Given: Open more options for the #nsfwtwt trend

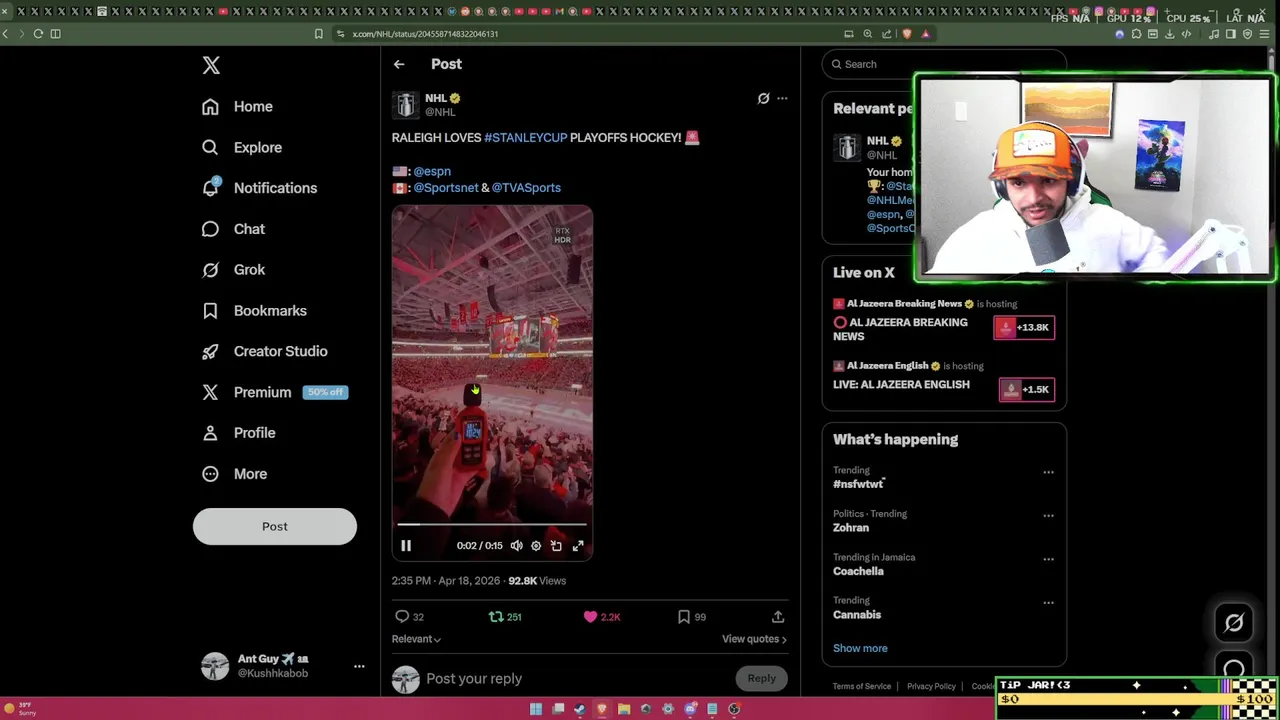Looking at the screenshot, I should pos(1048,472).
